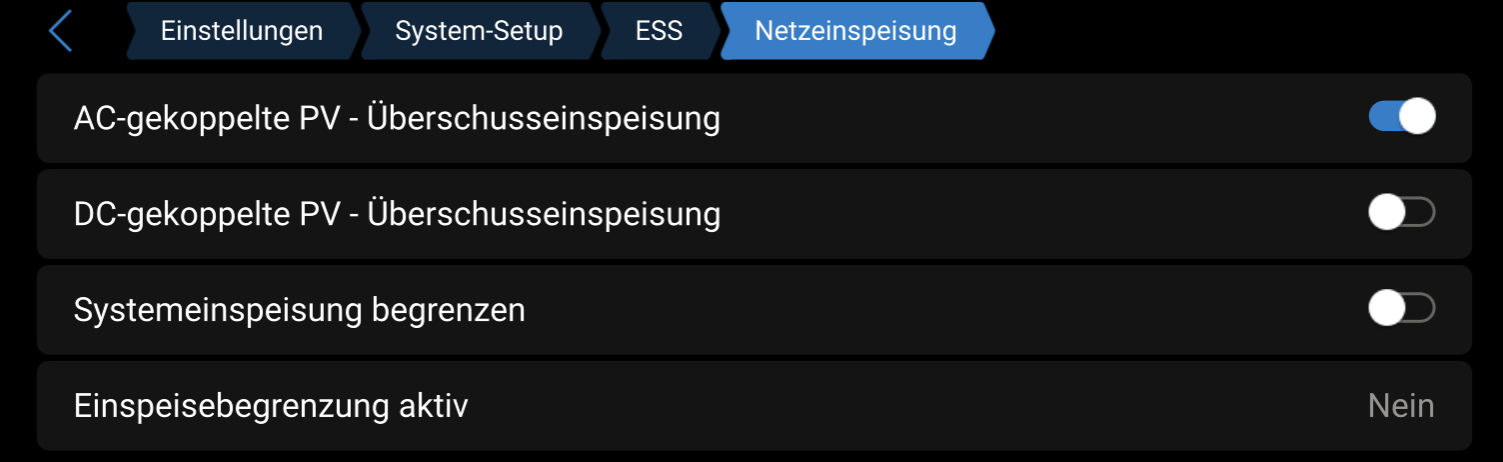This screenshot has height=462, width=1503.
Task: Click the knob of Systemeinspeisung begrenzen toggle
Action: click(1386, 309)
